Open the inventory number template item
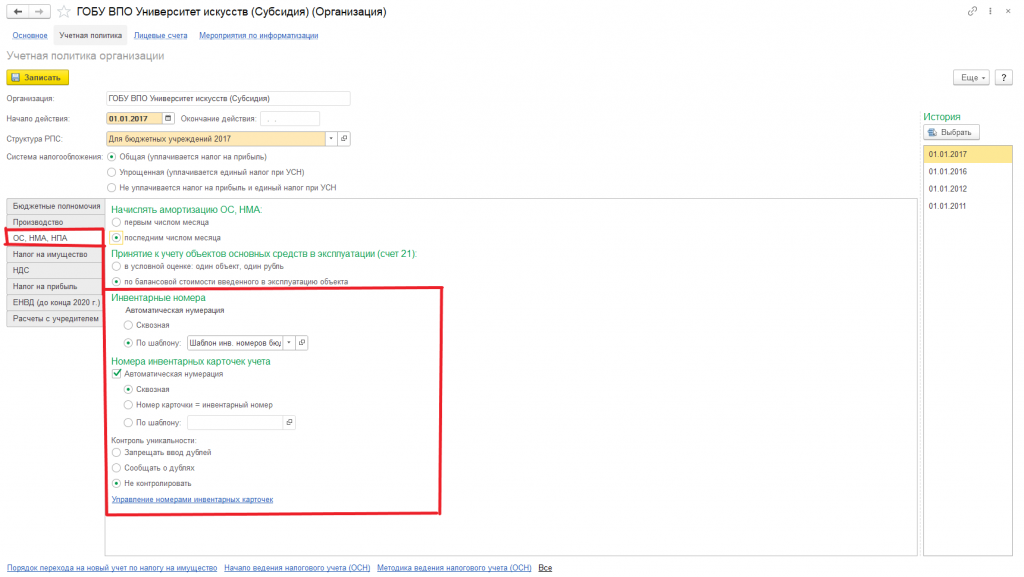1024x577 pixels. pos(302,343)
